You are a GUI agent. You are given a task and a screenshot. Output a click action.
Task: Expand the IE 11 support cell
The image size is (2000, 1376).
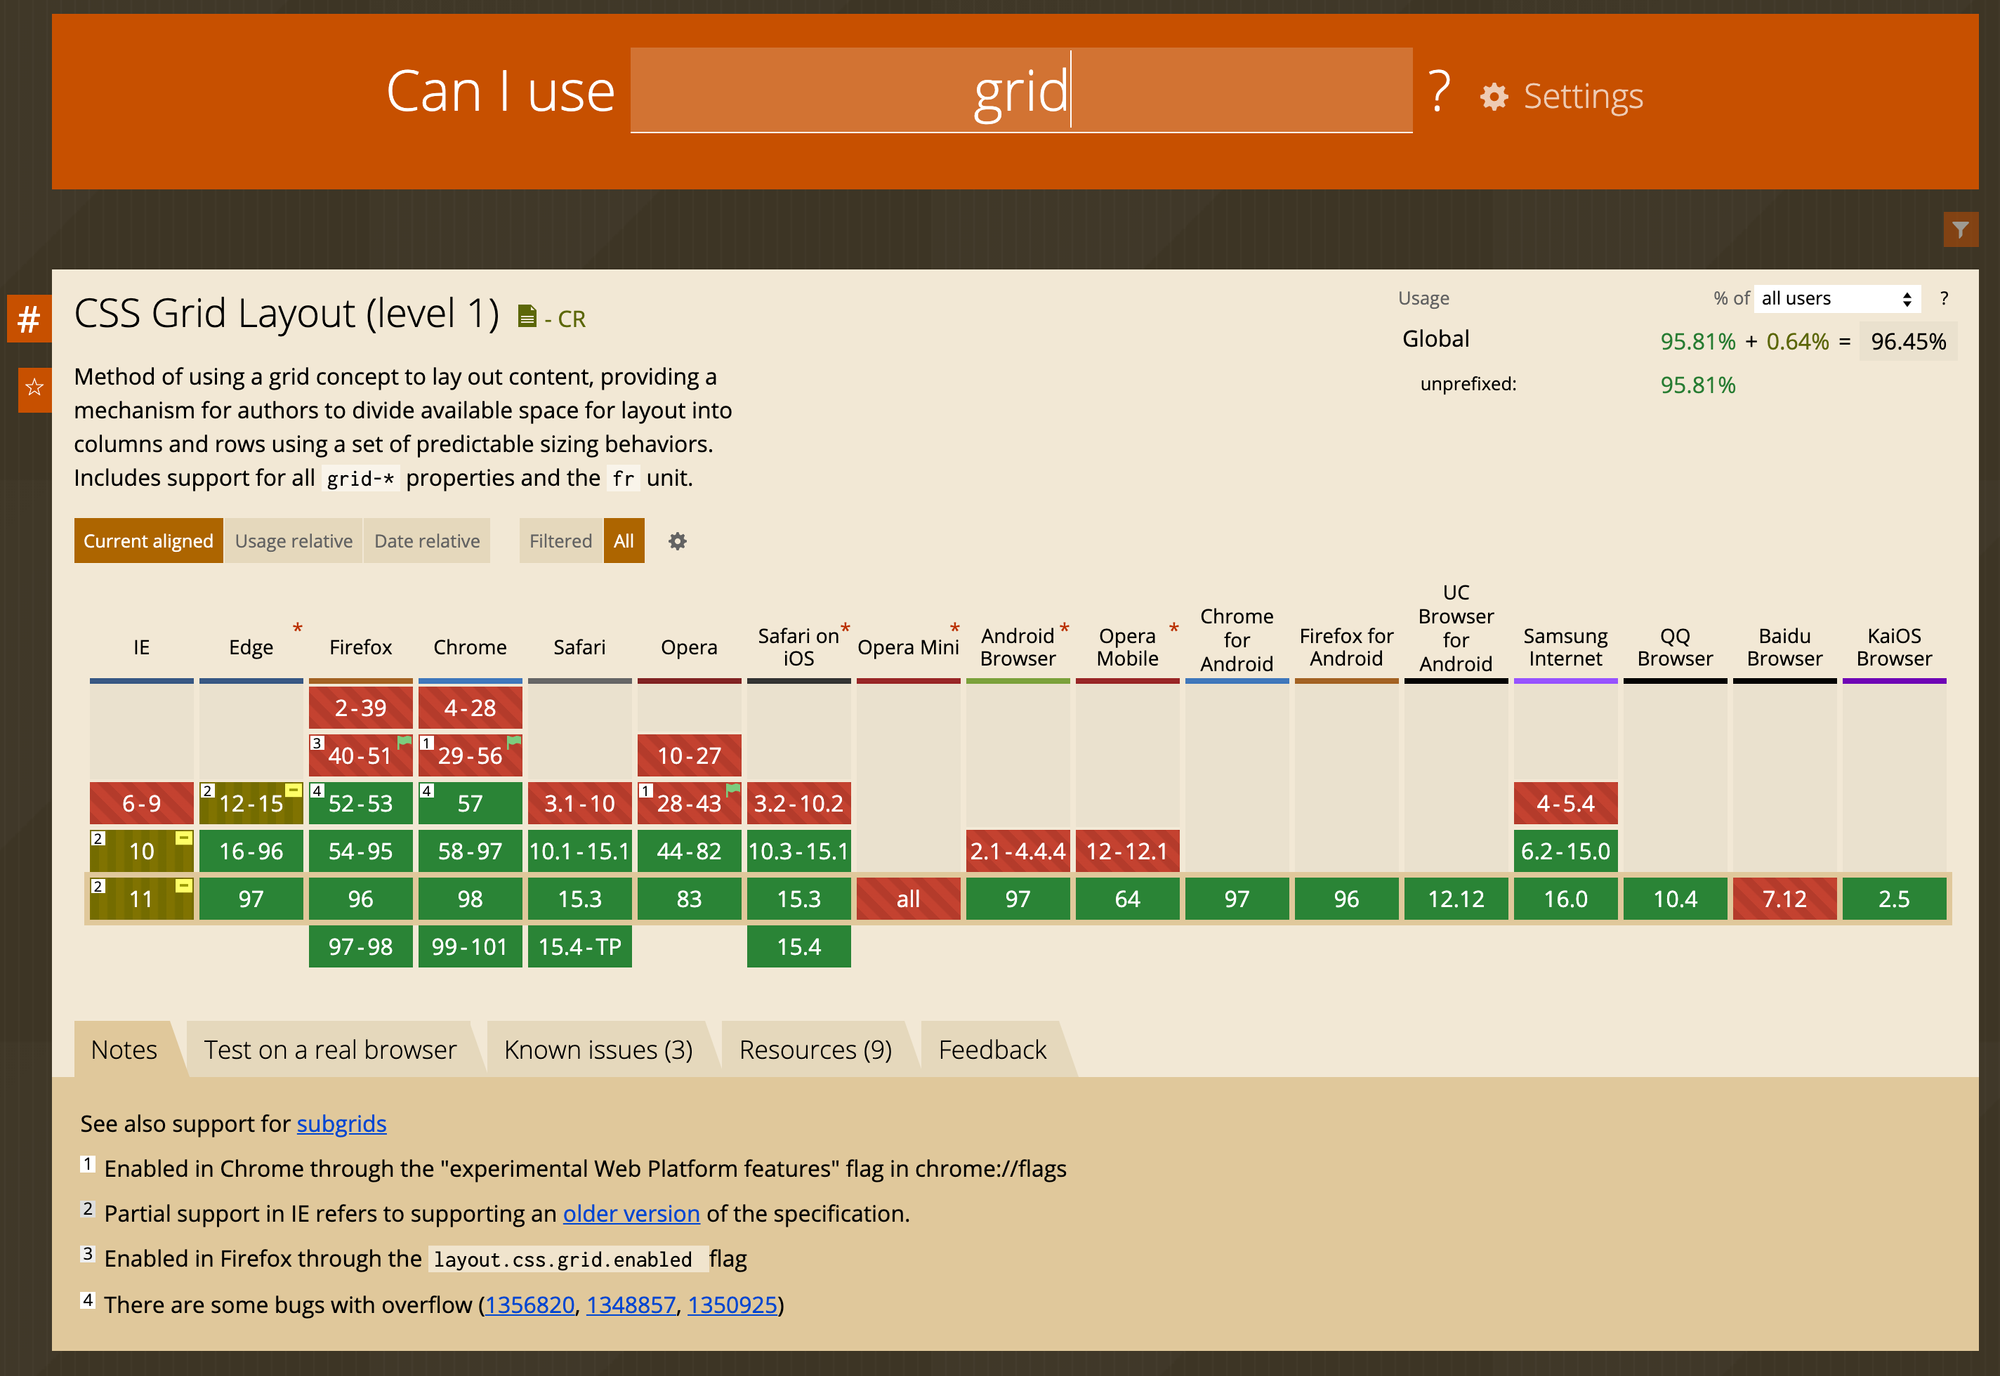141,899
